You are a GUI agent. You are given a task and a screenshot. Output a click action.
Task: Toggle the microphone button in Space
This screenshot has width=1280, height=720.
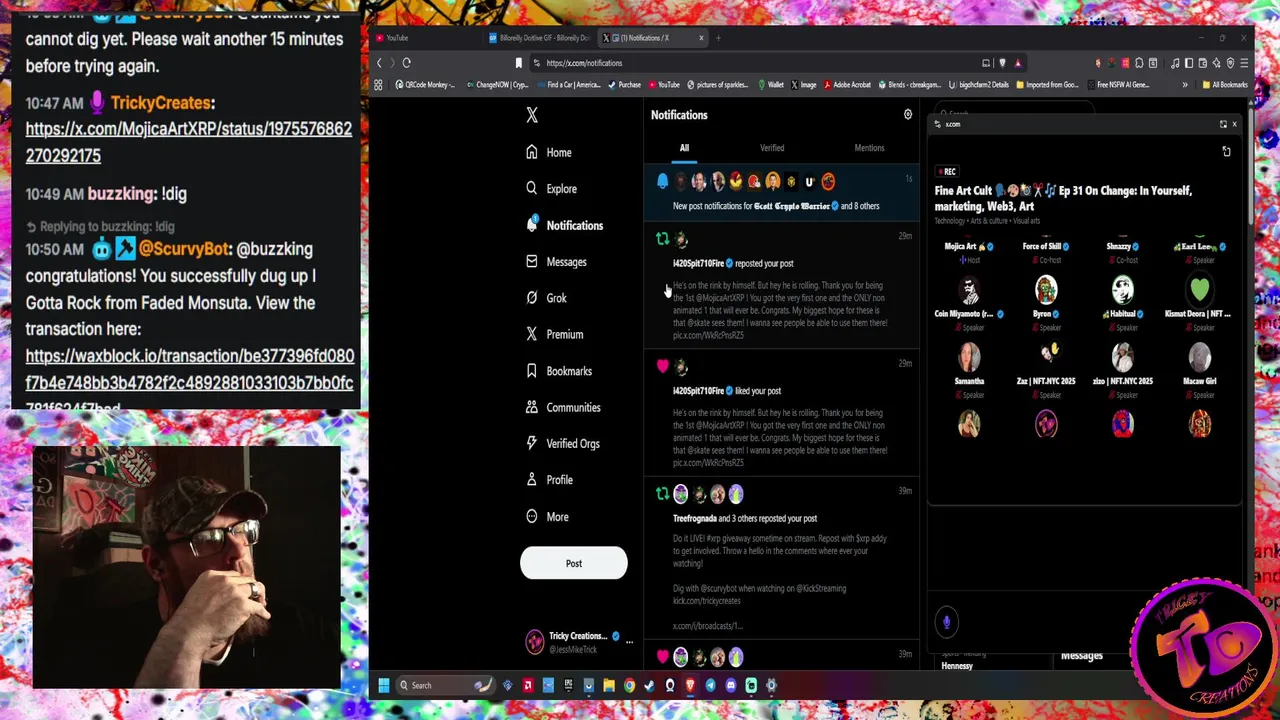point(946,622)
